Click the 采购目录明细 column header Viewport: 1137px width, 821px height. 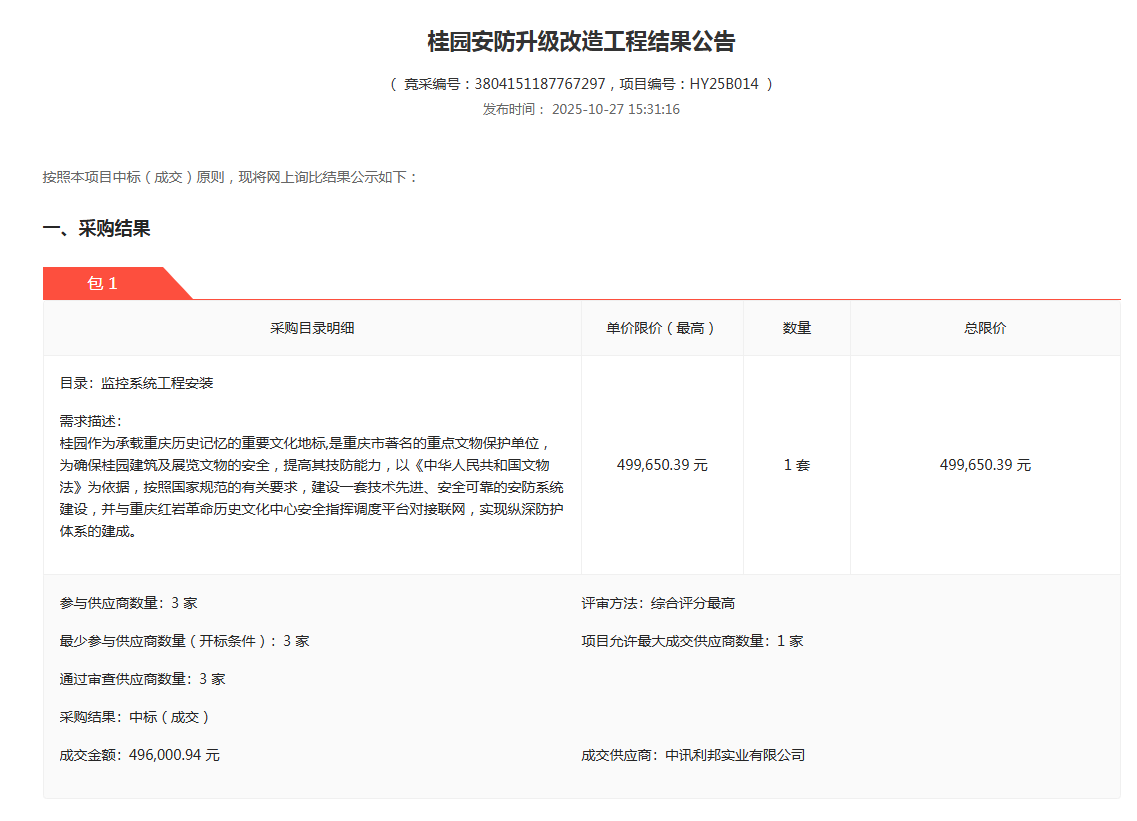tap(312, 328)
